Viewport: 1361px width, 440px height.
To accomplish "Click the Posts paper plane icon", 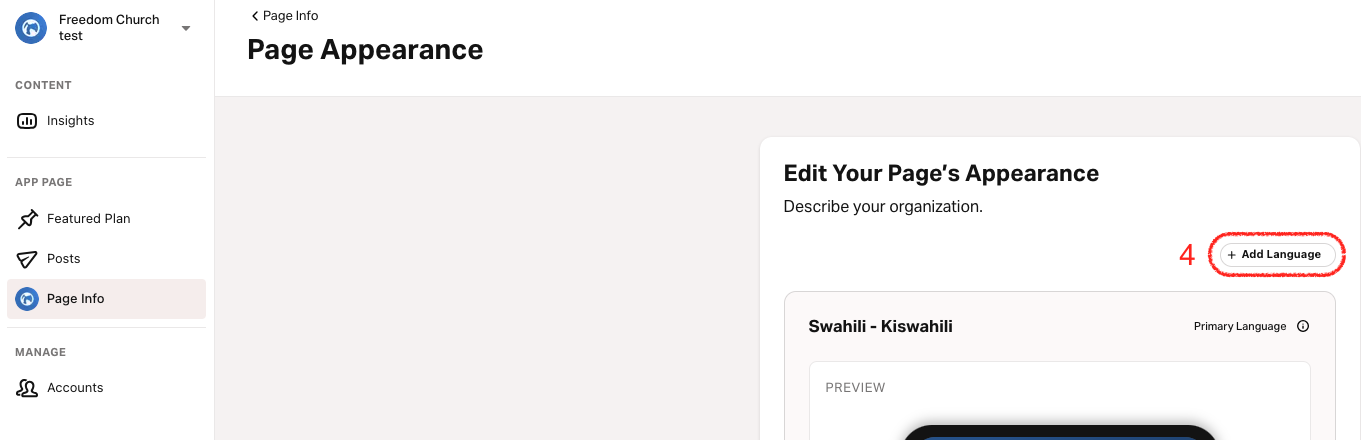I will [27, 259].
